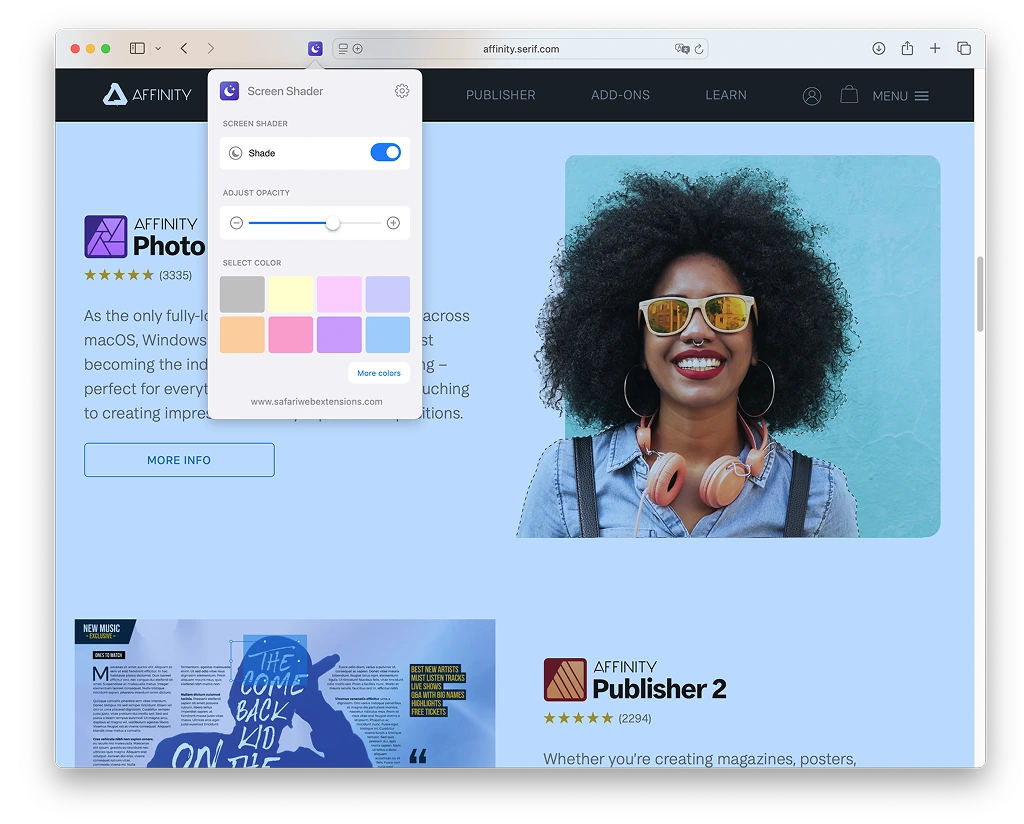Click the magazine spread preview image
Screen dimensions: 1024x824
click(285, 693)
